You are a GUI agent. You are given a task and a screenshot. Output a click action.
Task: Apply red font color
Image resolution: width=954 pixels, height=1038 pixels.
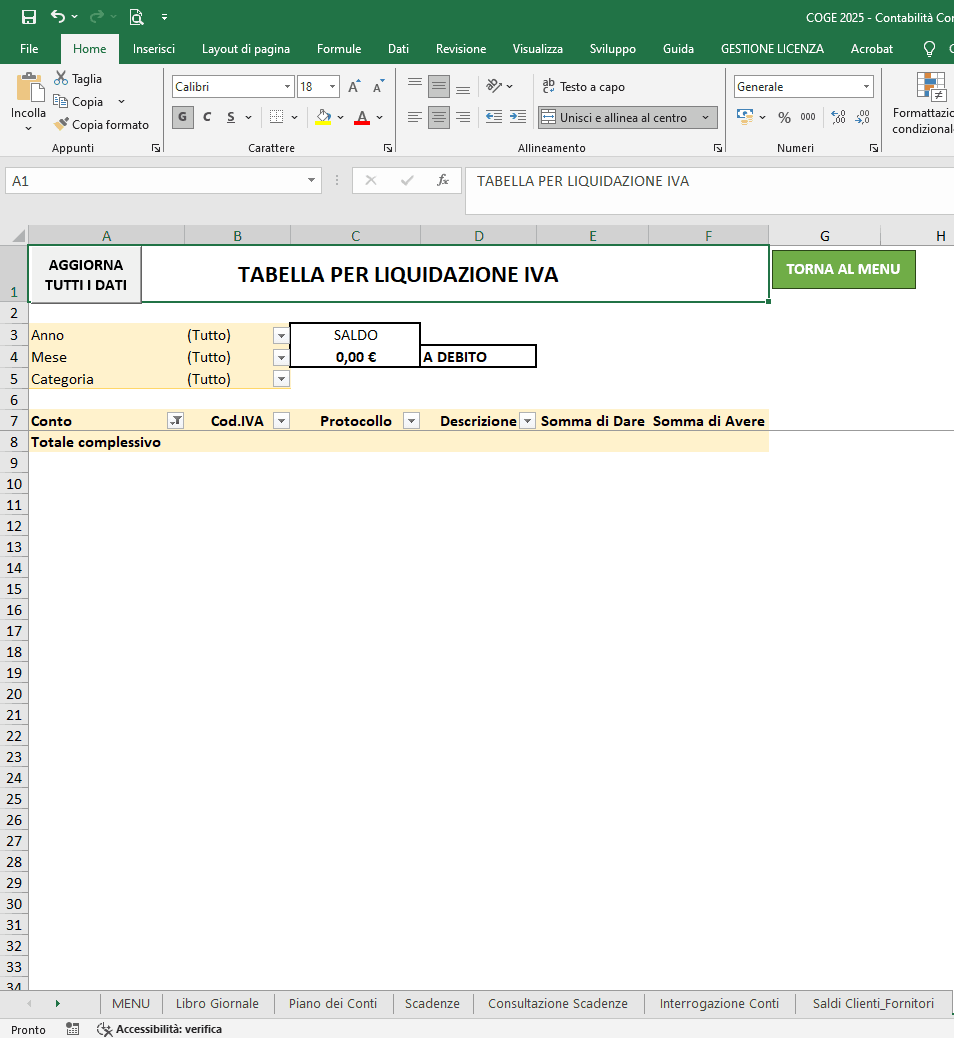362,117
